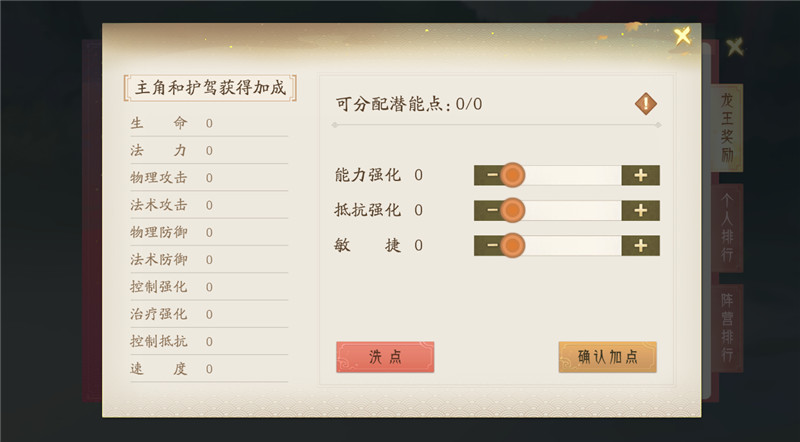Decrease 敏捷 with minus button

pos(492,245)
